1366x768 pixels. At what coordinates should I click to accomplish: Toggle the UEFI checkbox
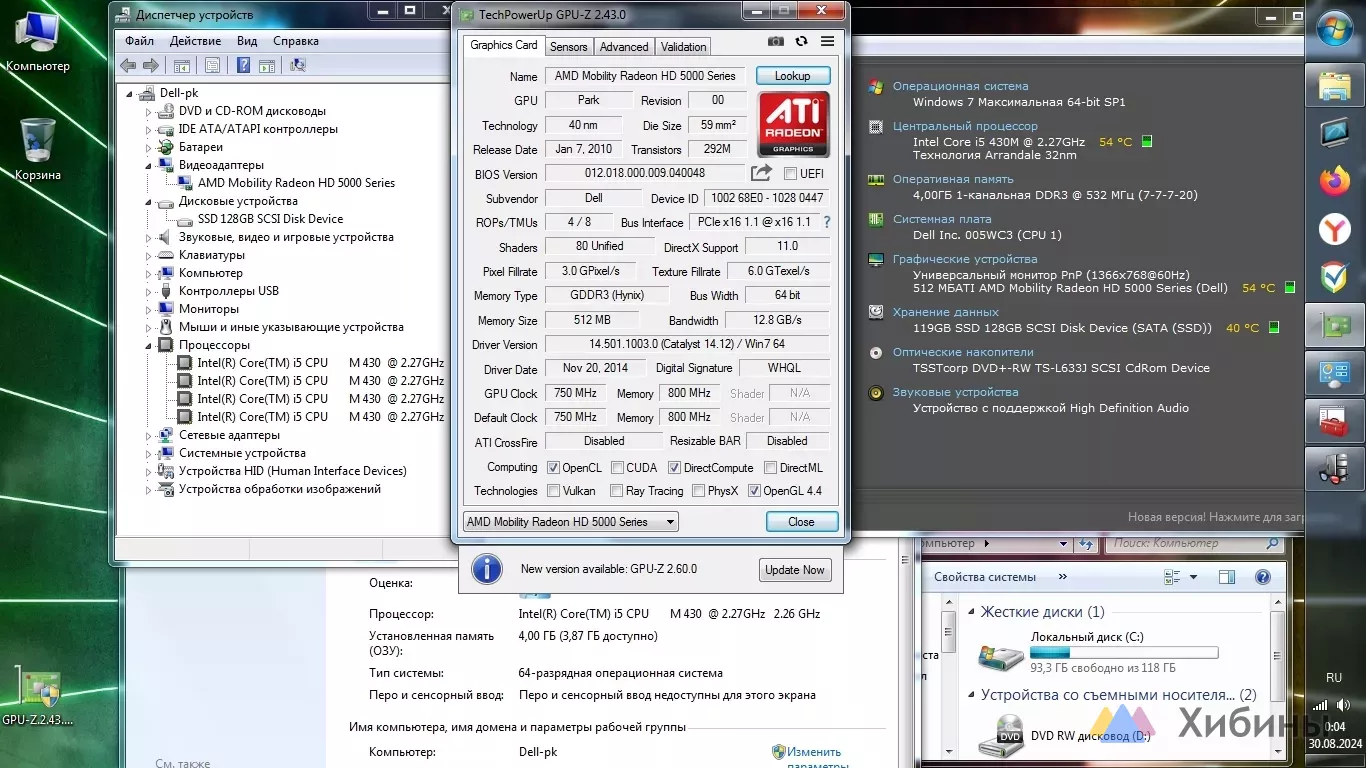coord(790,174)
